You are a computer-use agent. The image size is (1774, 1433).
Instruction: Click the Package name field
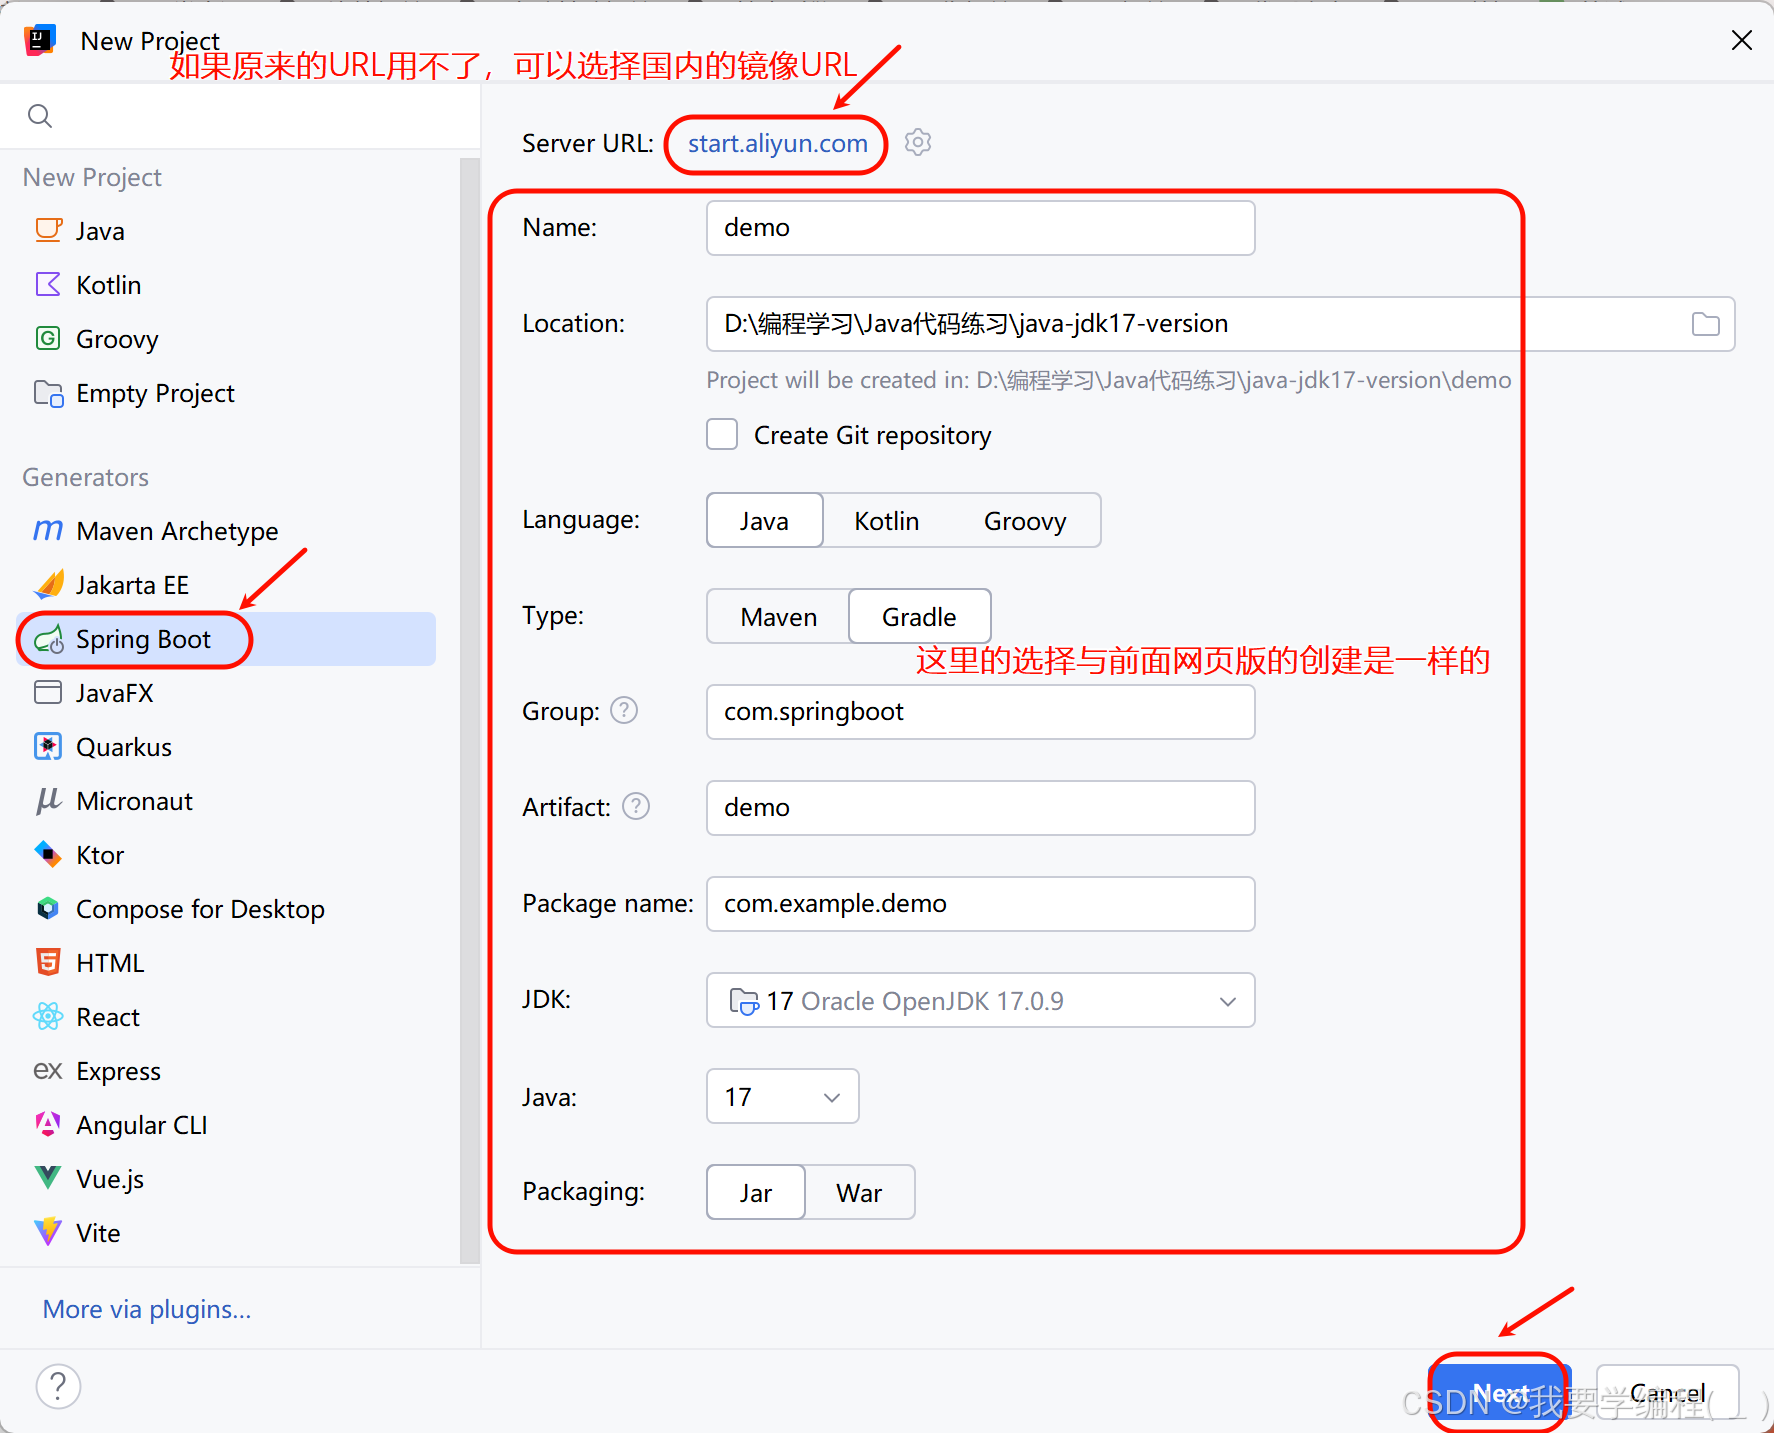click(x=980, y=904)
